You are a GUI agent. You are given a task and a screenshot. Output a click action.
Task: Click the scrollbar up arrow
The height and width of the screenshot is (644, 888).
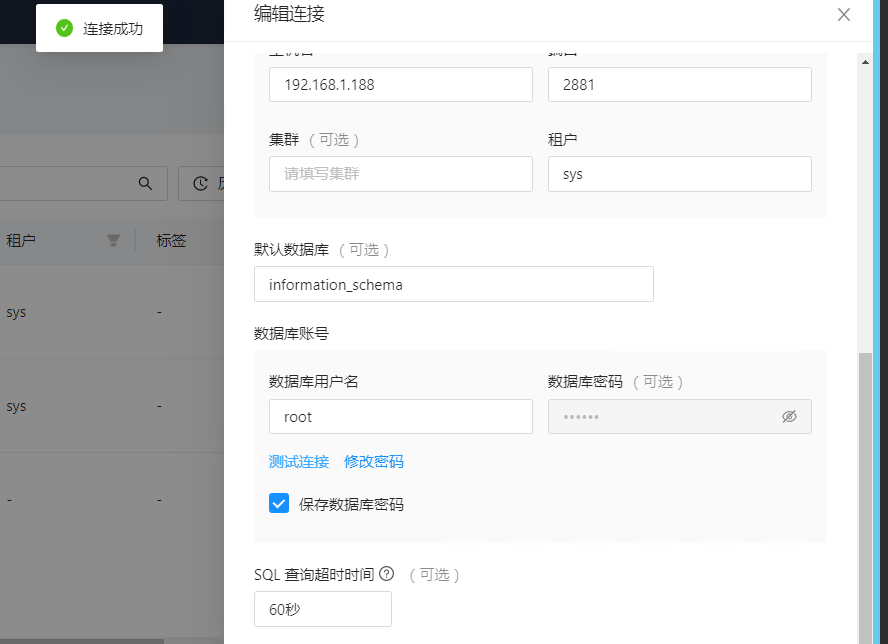[866, 62]
